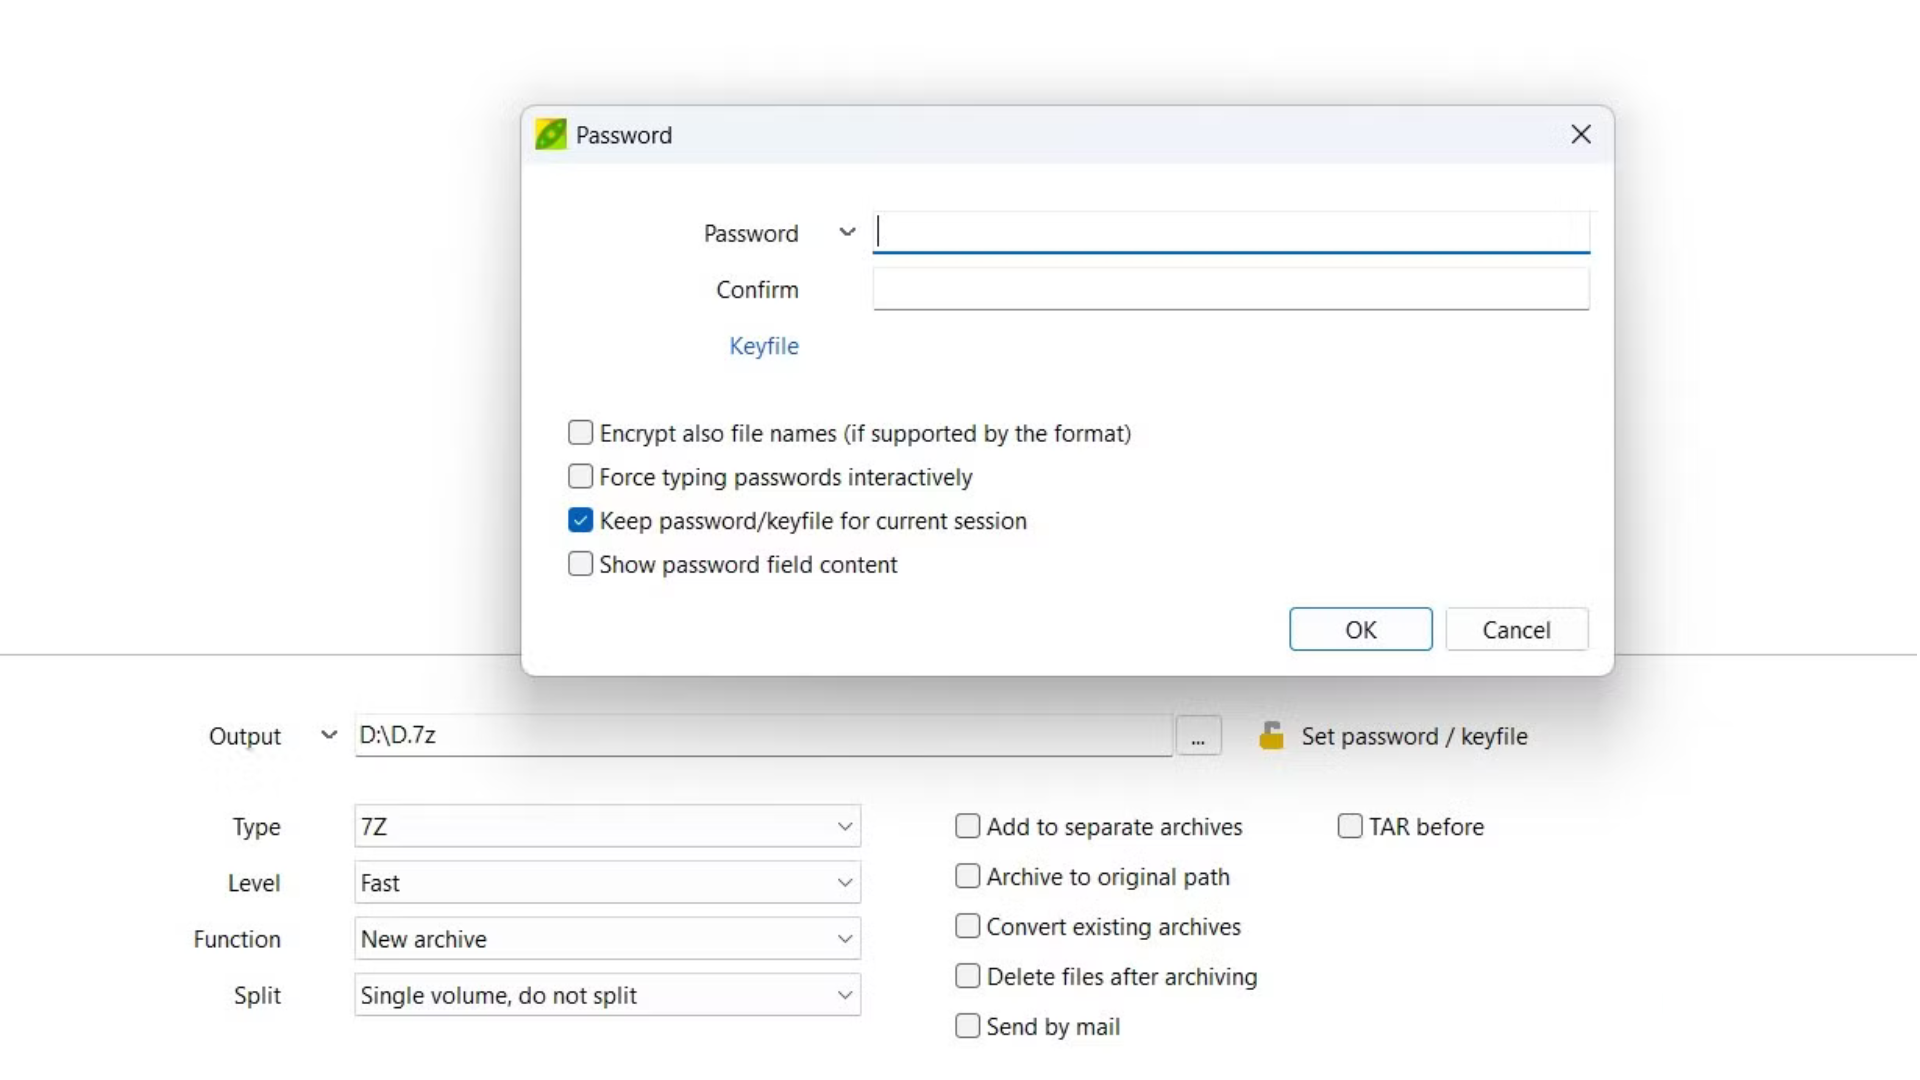
Task: Enable the TAR before option
Action: 1349,826
